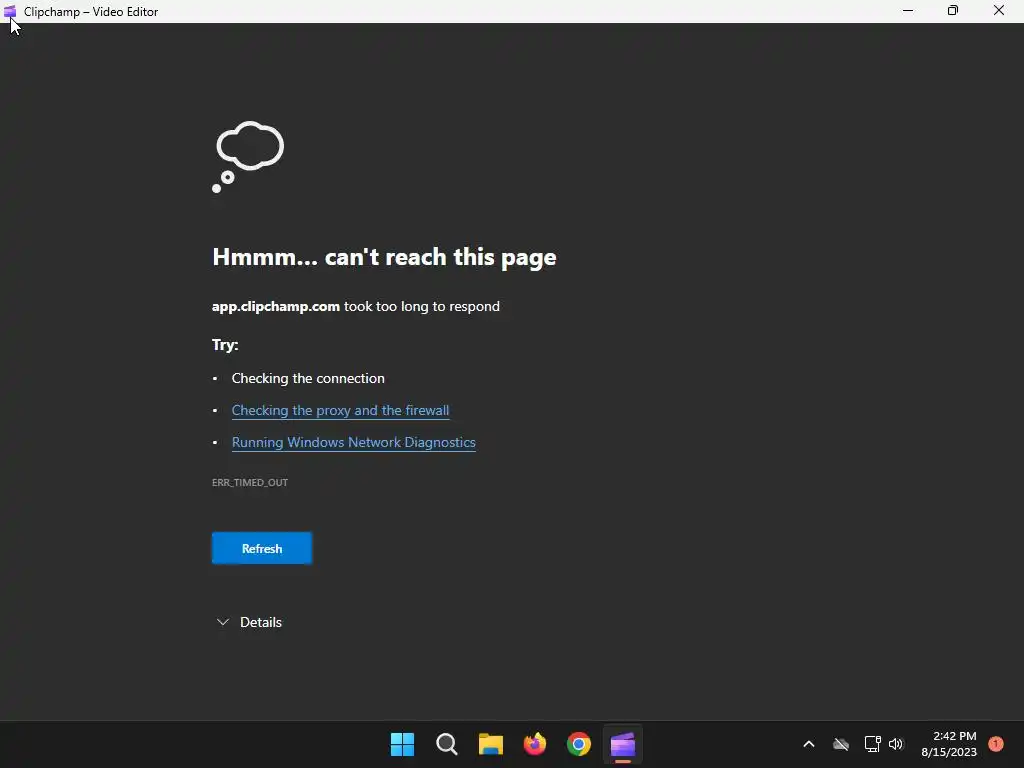Close the Clipchamp window
1024x768 pixels.
pos(999,11)
